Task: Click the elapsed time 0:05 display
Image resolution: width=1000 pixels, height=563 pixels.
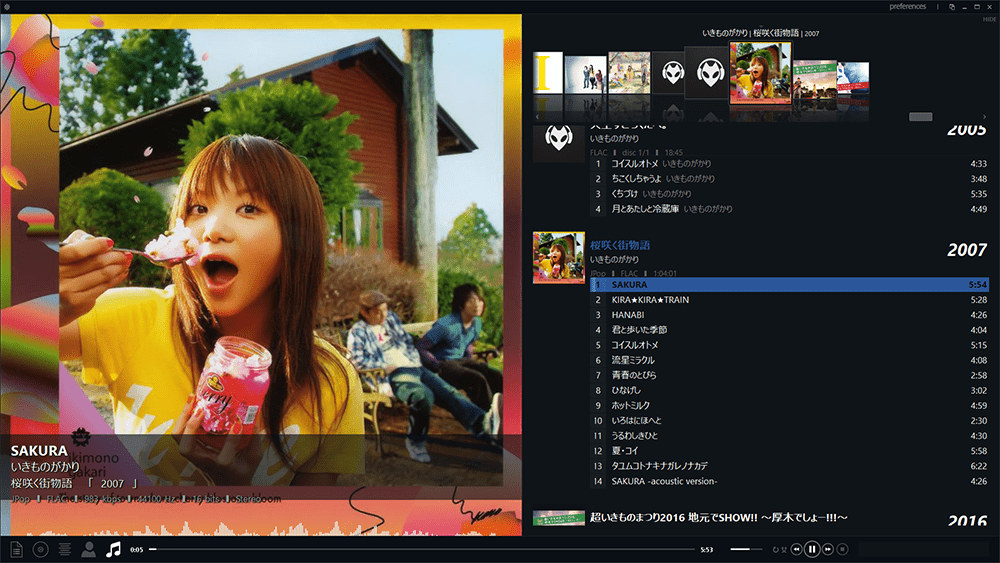Action: pyautogui.click(x=136, y=550)
